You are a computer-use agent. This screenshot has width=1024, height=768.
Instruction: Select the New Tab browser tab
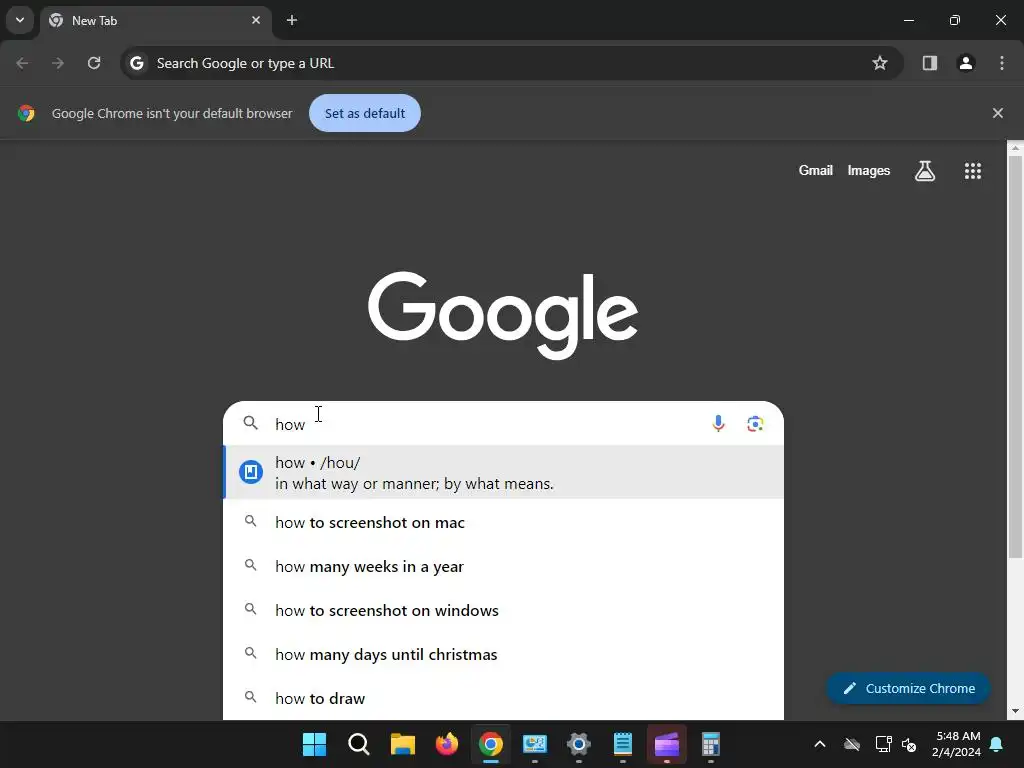point(155,20)
